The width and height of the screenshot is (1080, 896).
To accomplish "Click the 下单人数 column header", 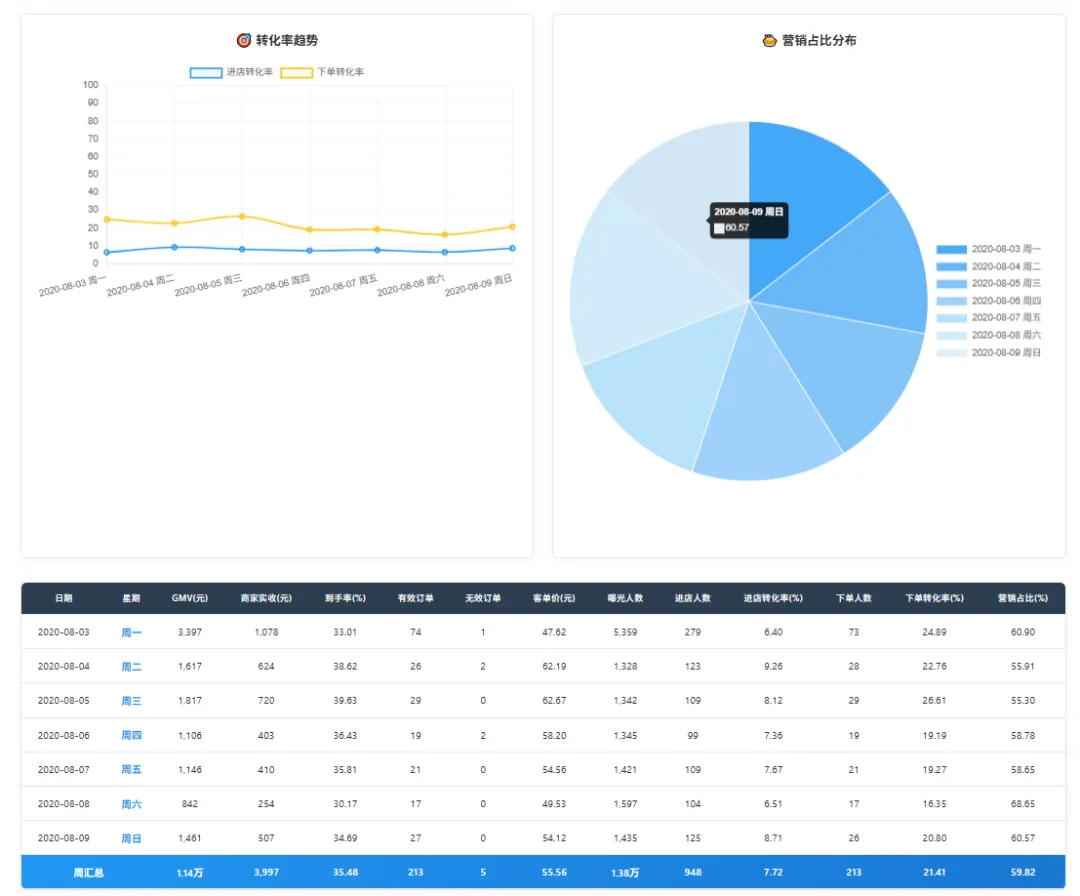I will click(854, 598).
